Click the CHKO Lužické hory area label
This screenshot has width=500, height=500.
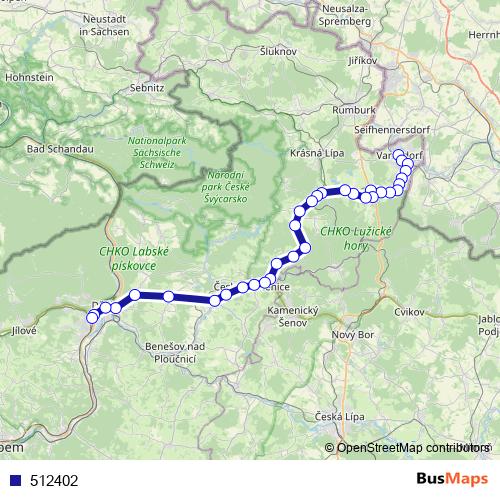[x=356, y=238]
